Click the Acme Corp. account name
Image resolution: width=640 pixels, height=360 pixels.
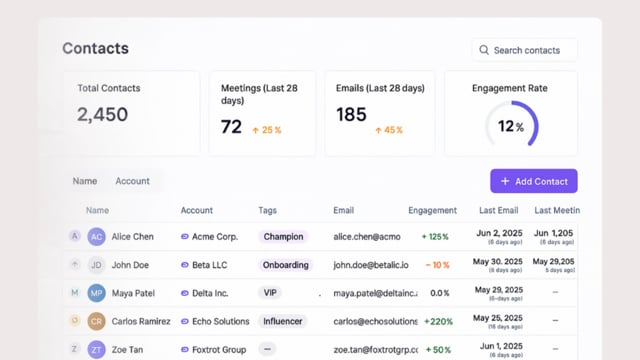[215, 236]
